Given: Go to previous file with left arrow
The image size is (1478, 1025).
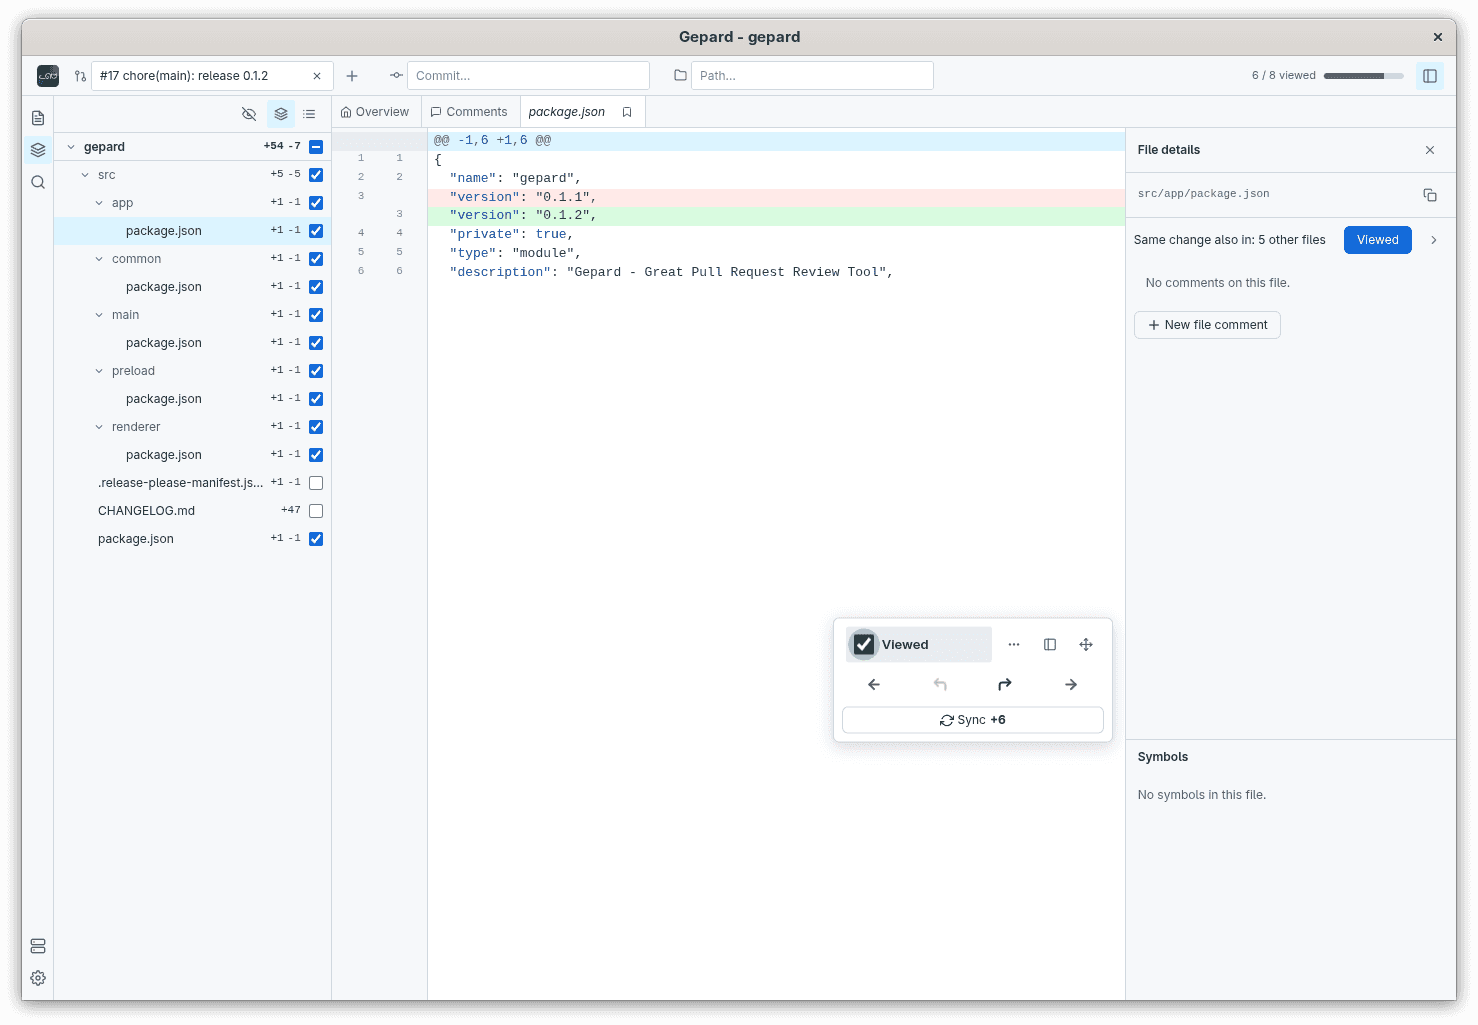Looking at the screenshot, I should point(874,685).
